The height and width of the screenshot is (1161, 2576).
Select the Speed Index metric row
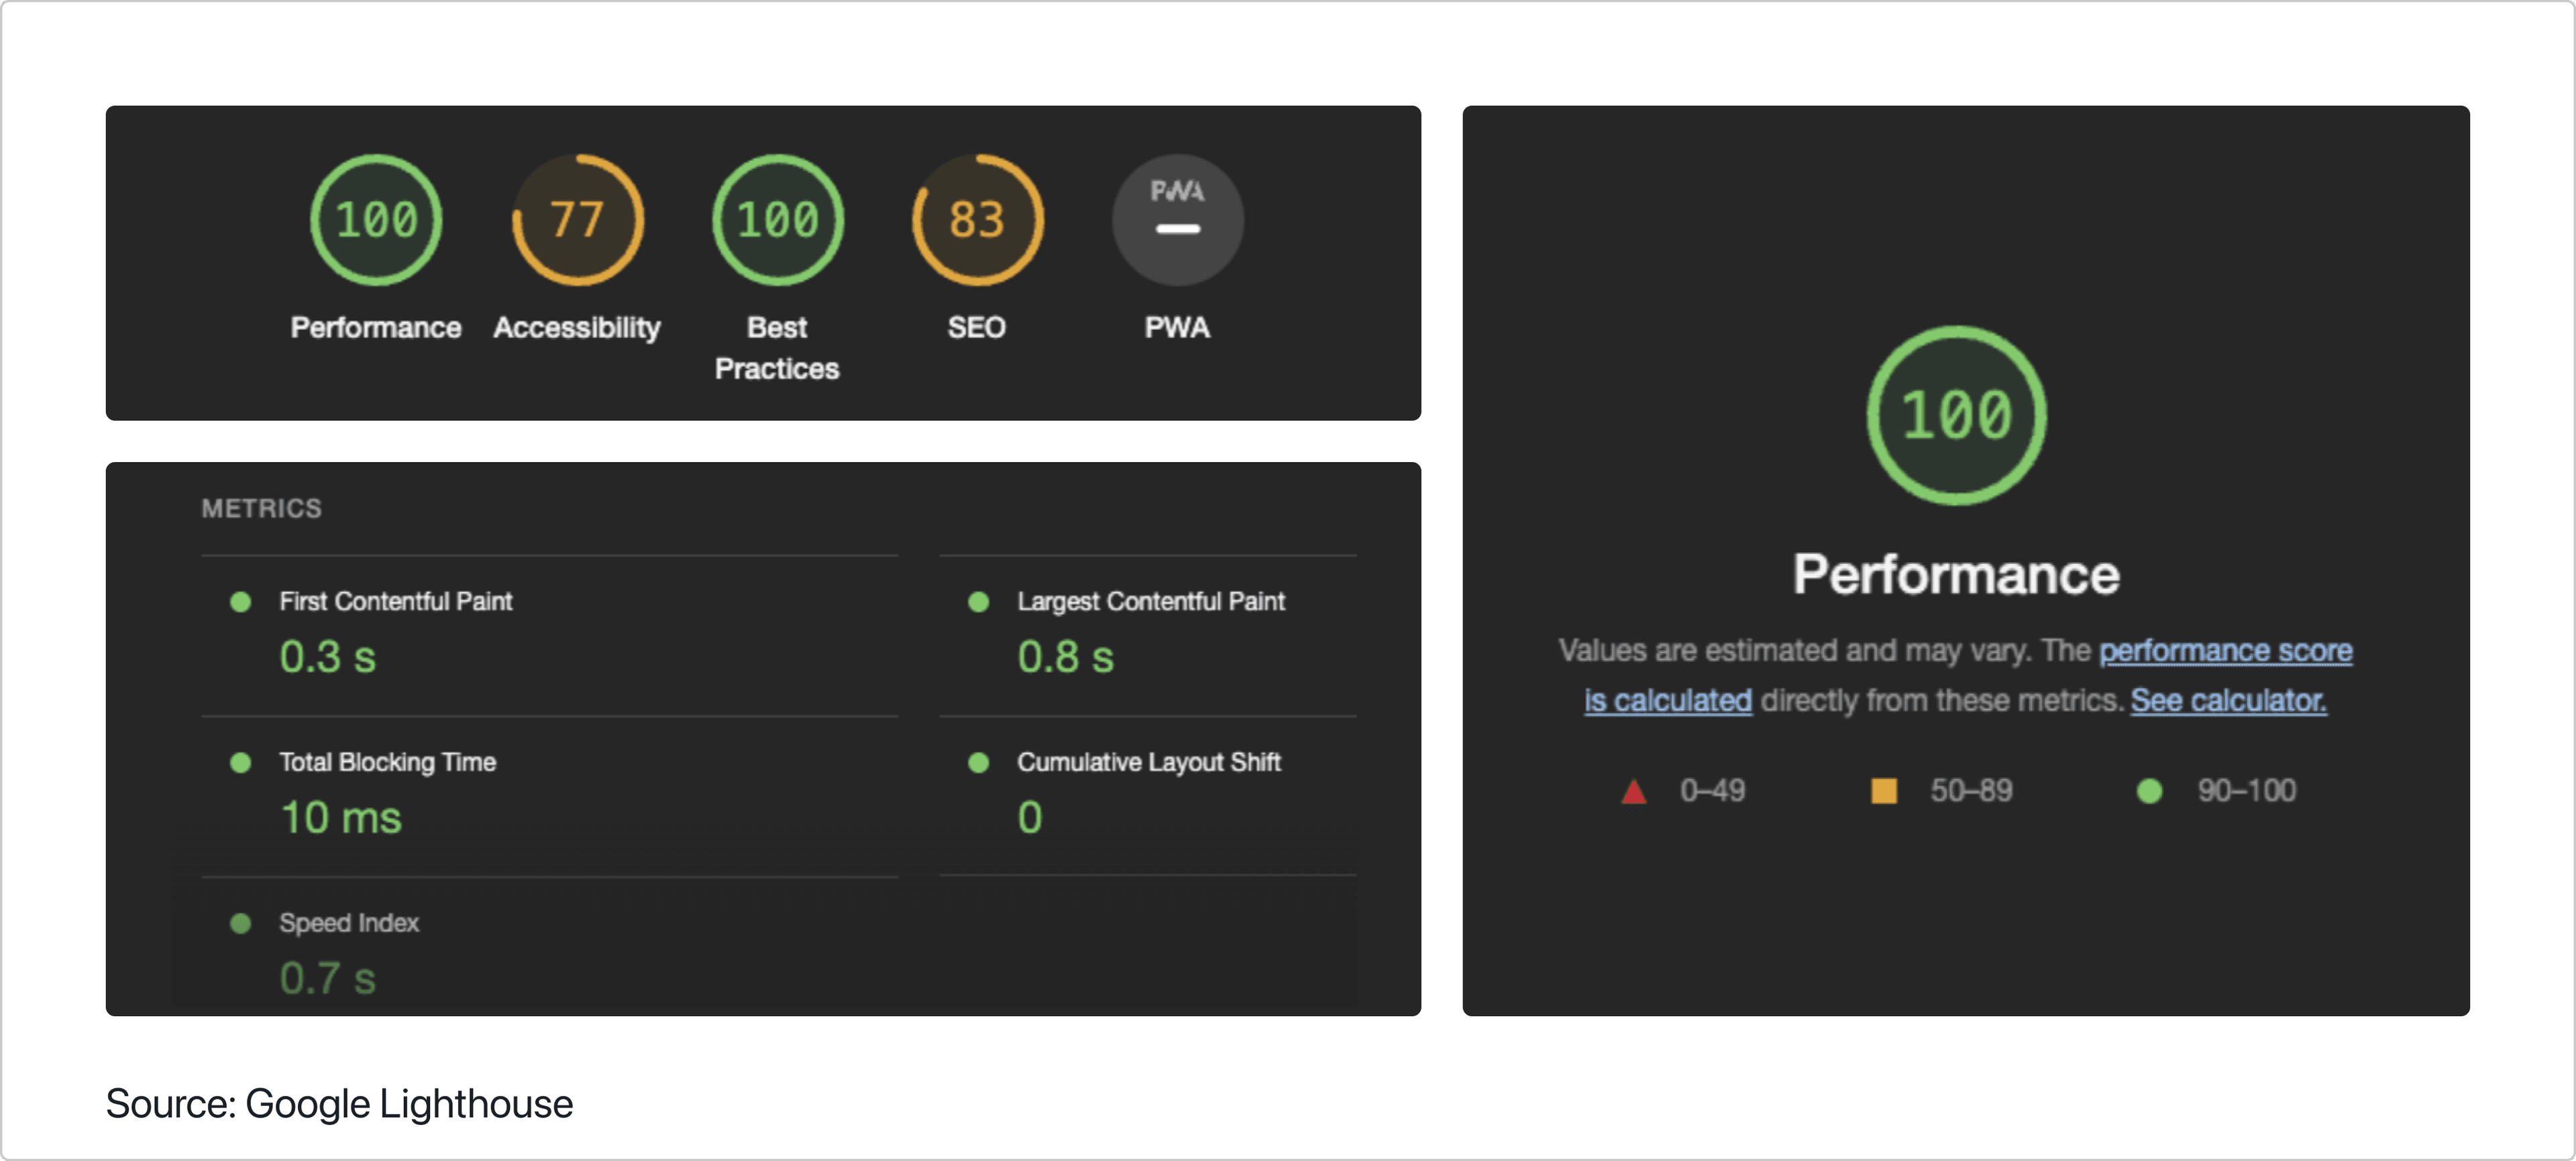pyautogui.click(x=549, y=947)
